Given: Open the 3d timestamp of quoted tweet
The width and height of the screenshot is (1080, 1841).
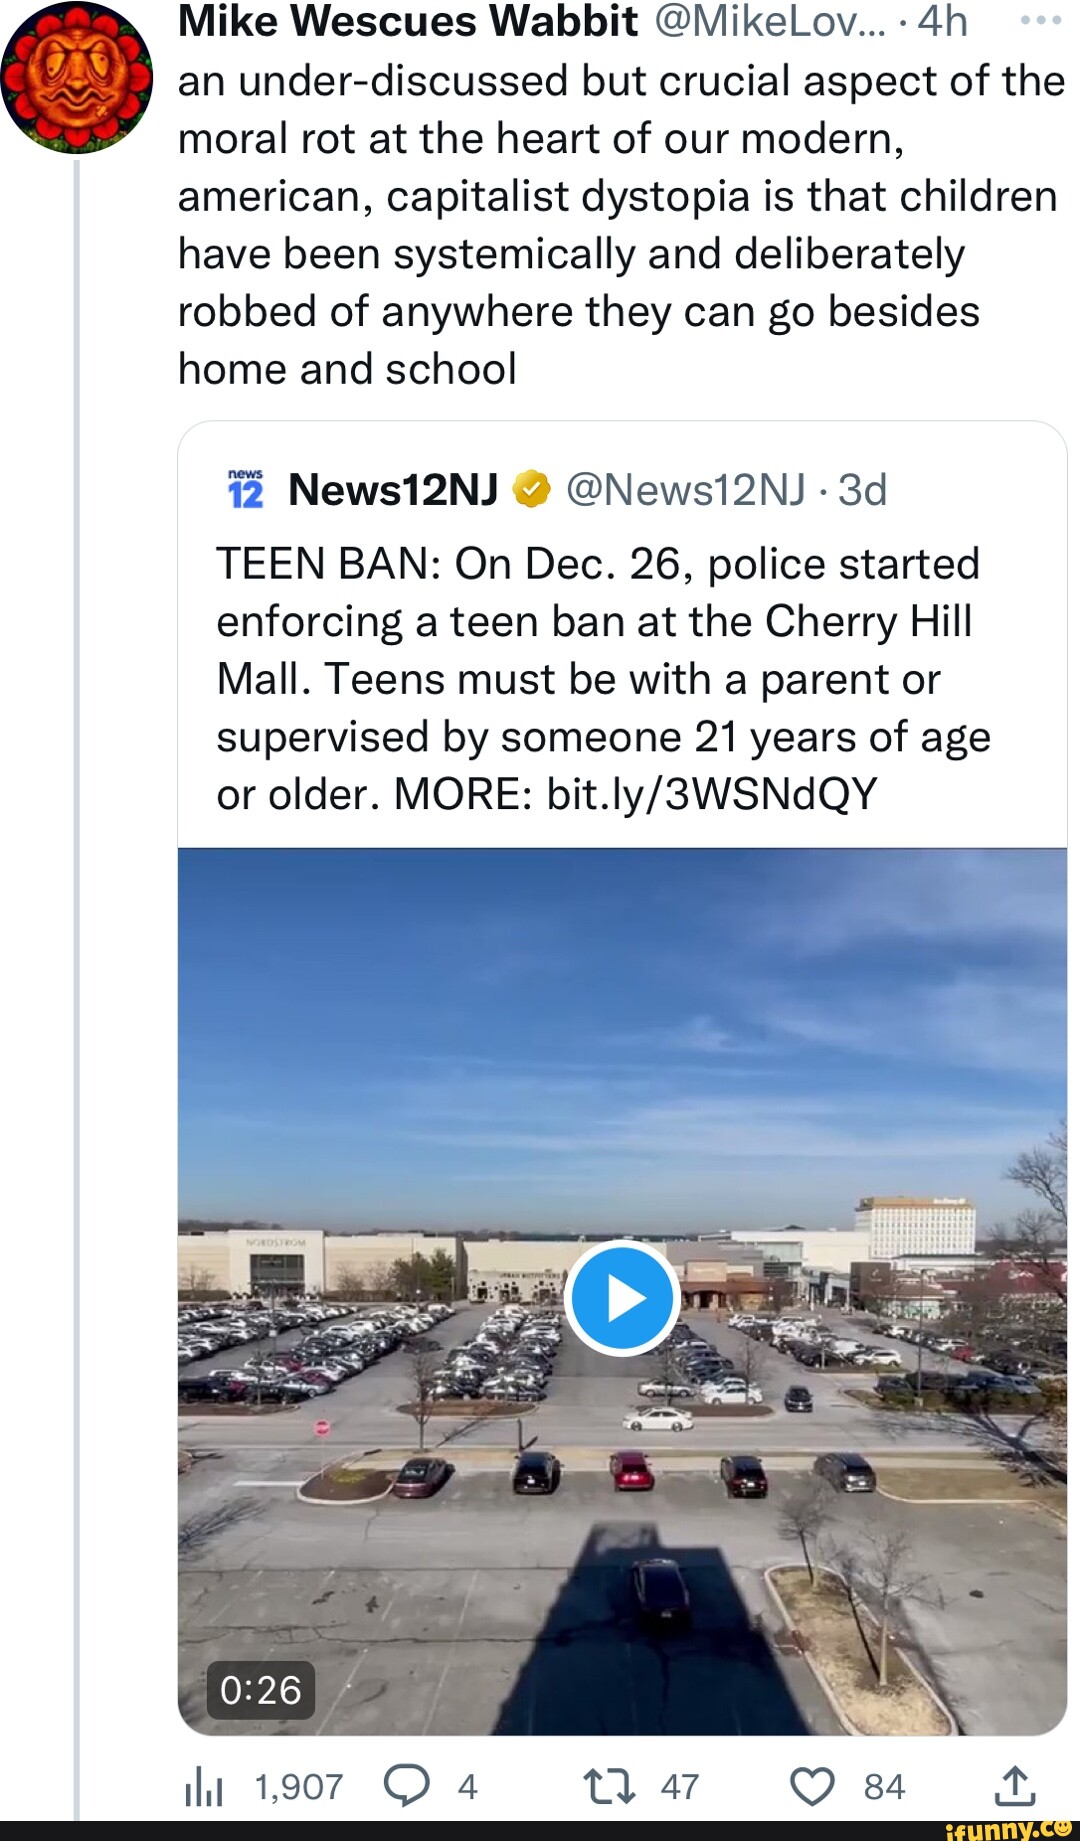Looking at the screenshot, I should 862,490.
